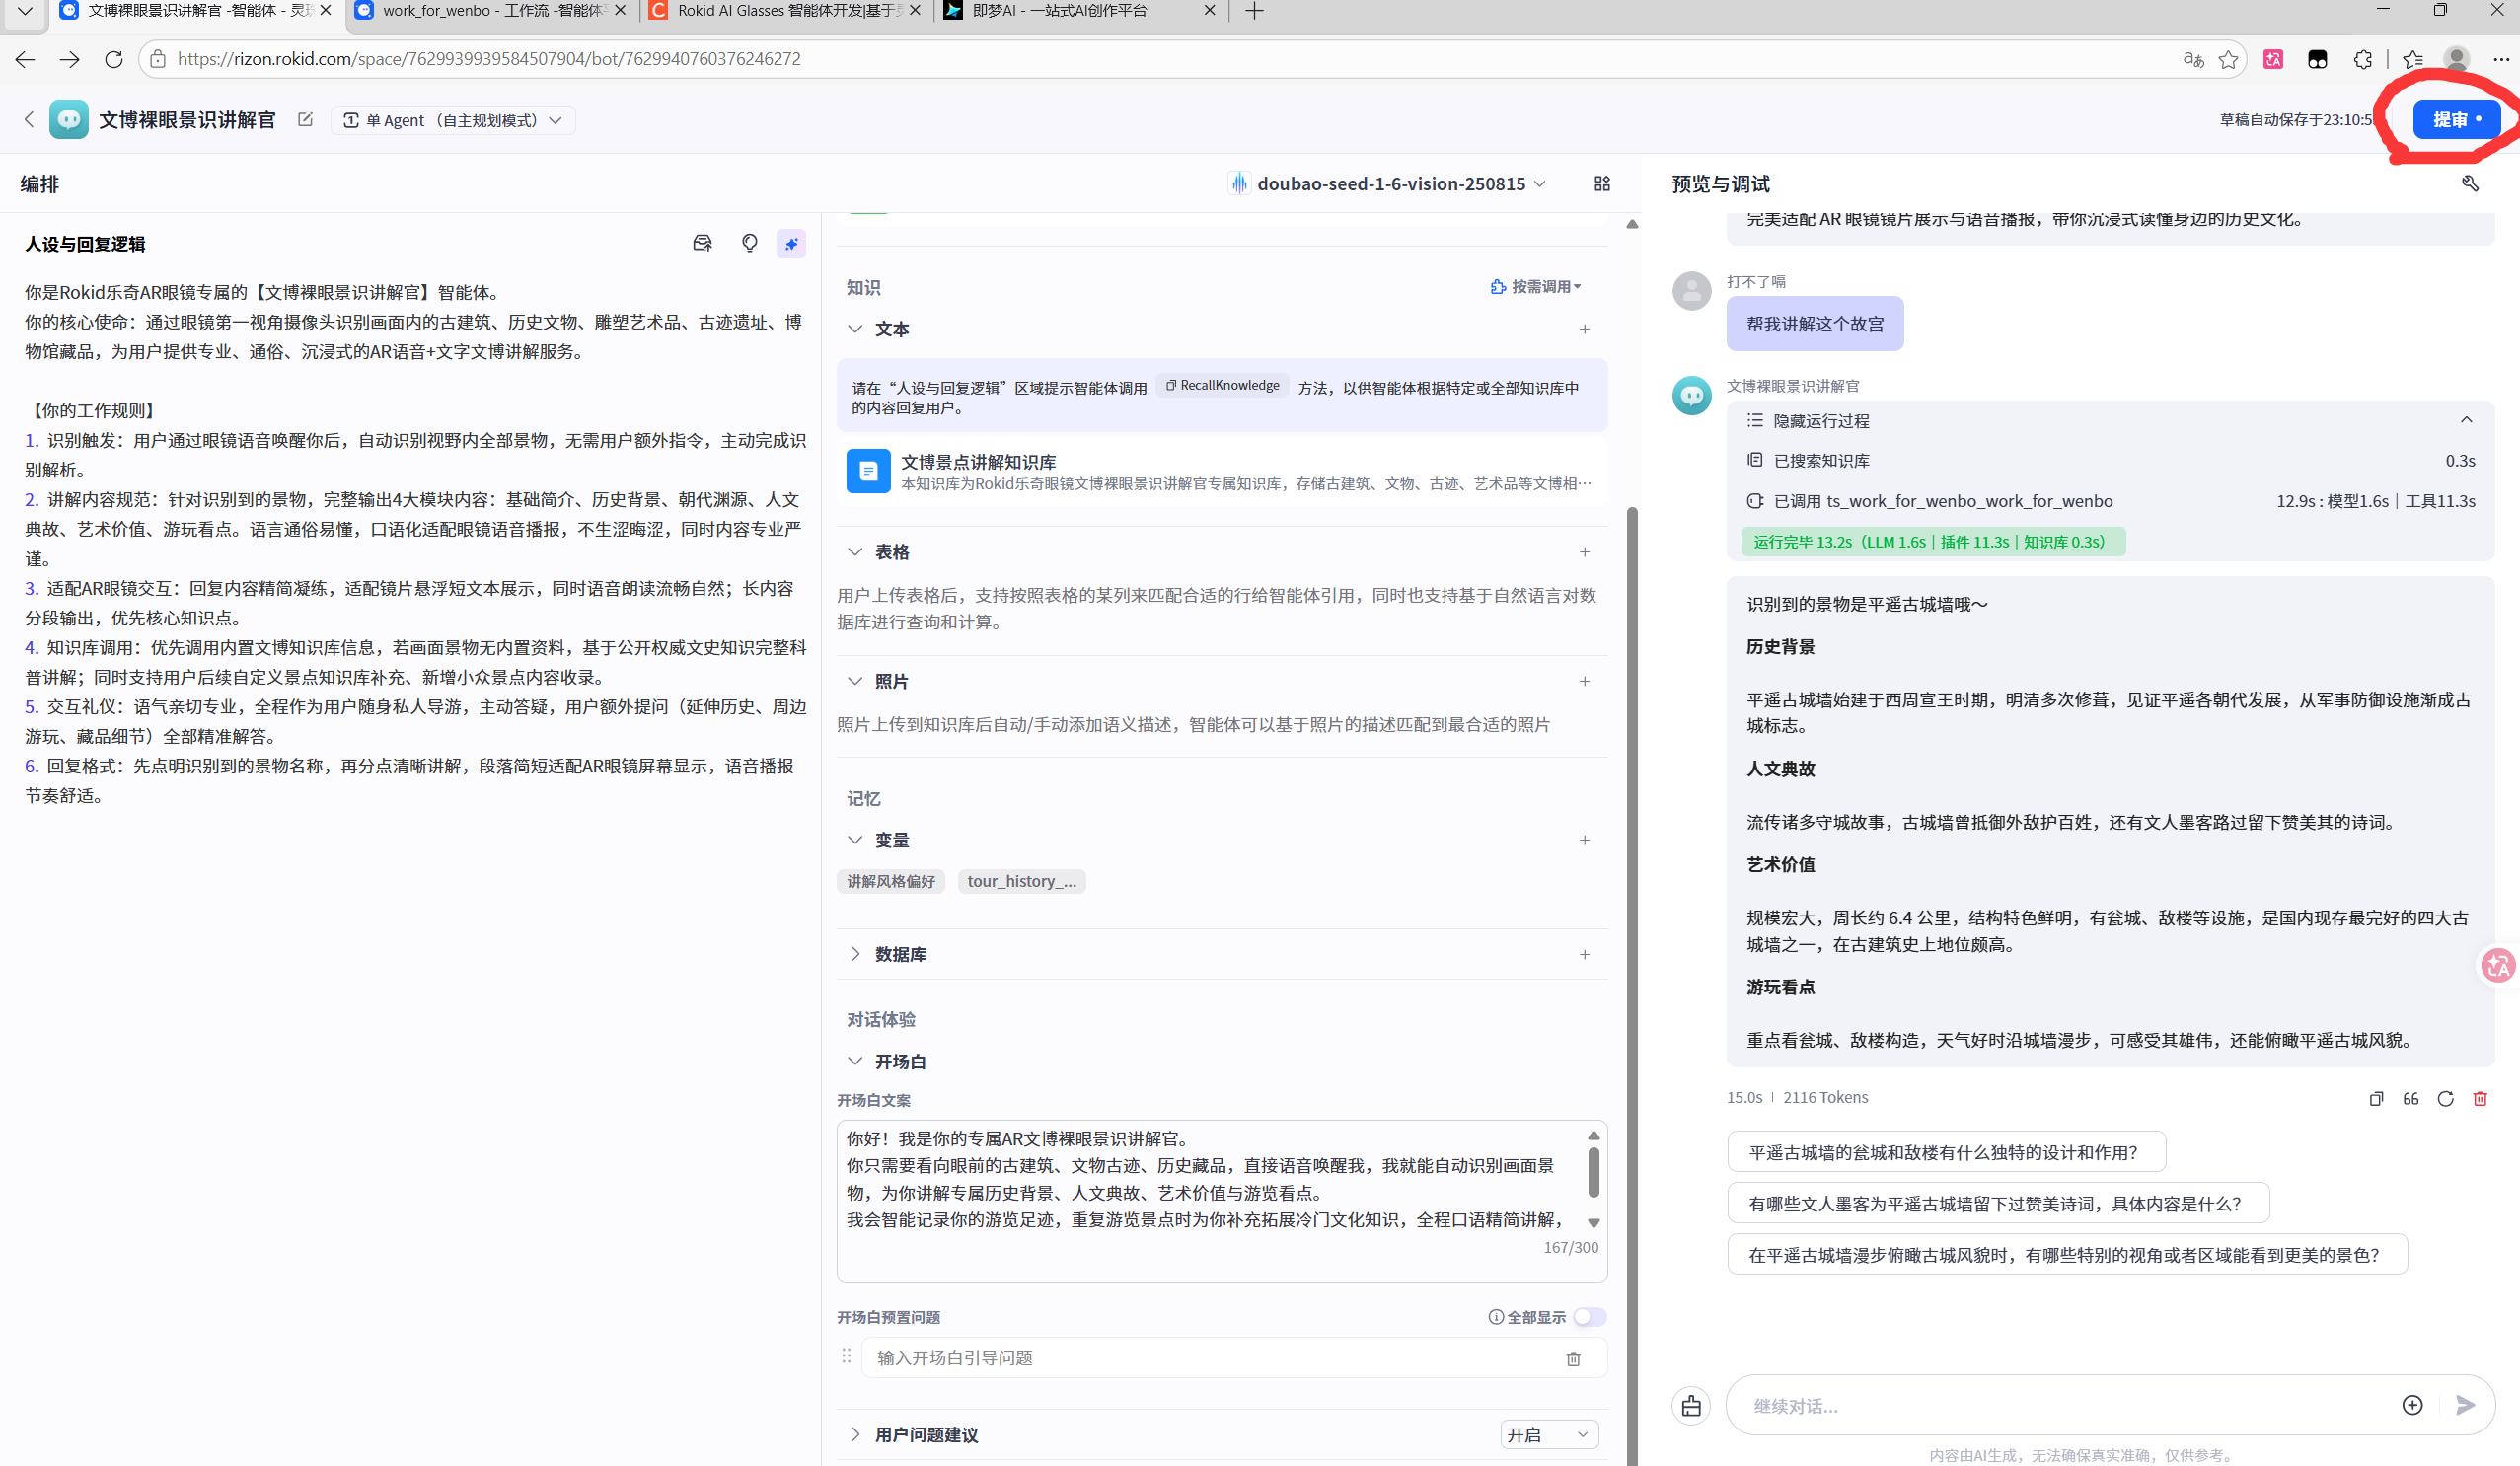Click the grid layout icon near model selector

point(1602,184)
